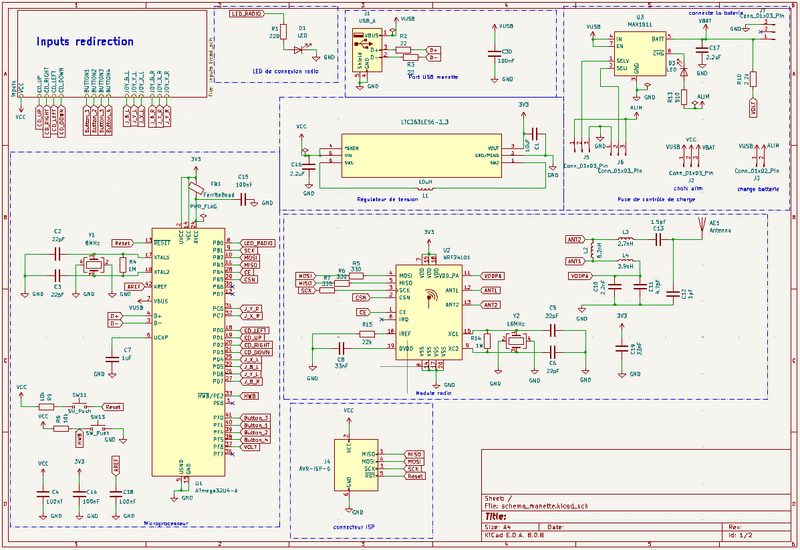This screenshot has width=800, height=550.
Task: Select resistor R4 1M
Action: (x=123, y=265)
